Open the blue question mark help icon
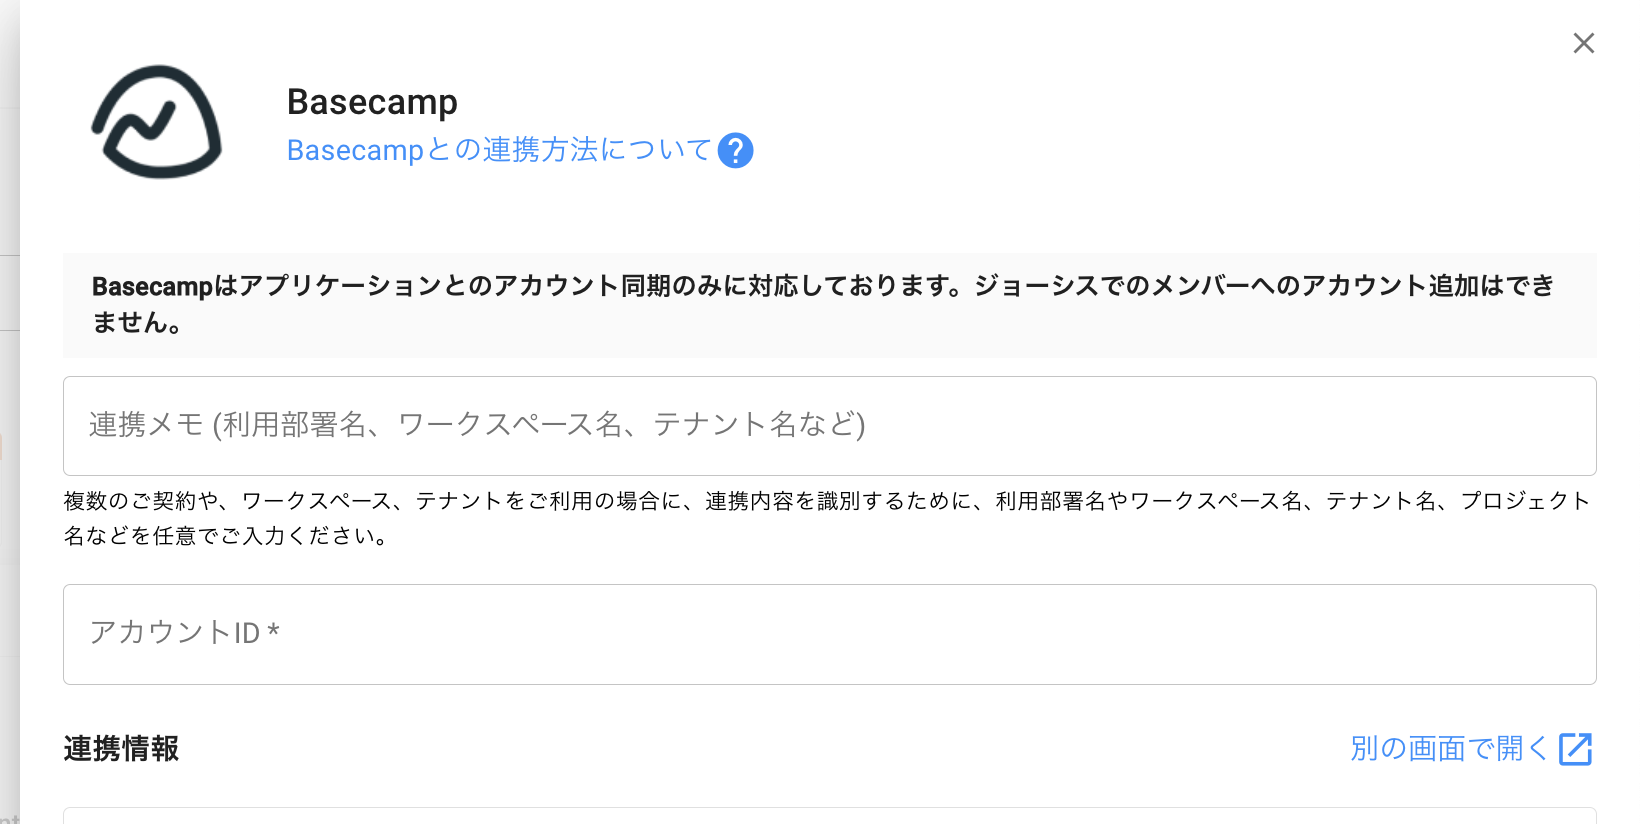Viewport: 1640px width, 824px height. [735, 151]
